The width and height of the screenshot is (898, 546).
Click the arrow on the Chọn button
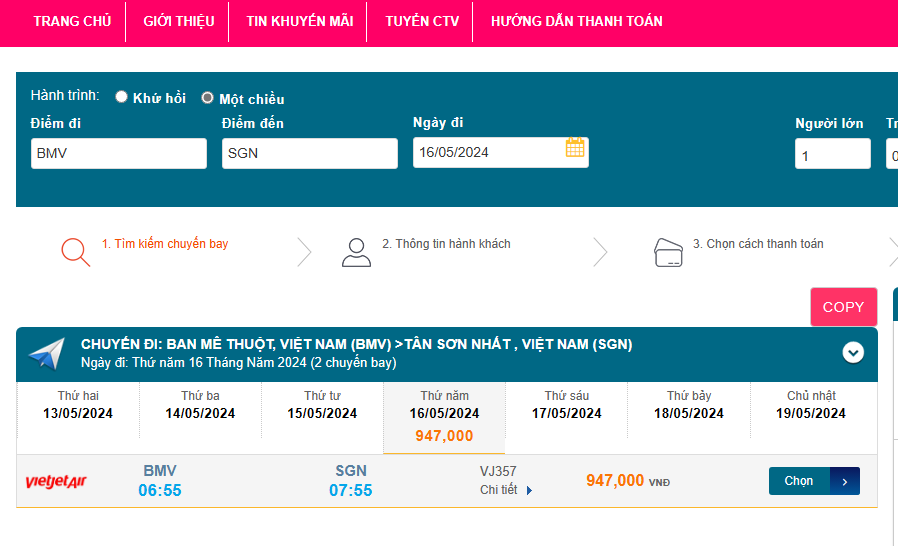coord(845,481)
